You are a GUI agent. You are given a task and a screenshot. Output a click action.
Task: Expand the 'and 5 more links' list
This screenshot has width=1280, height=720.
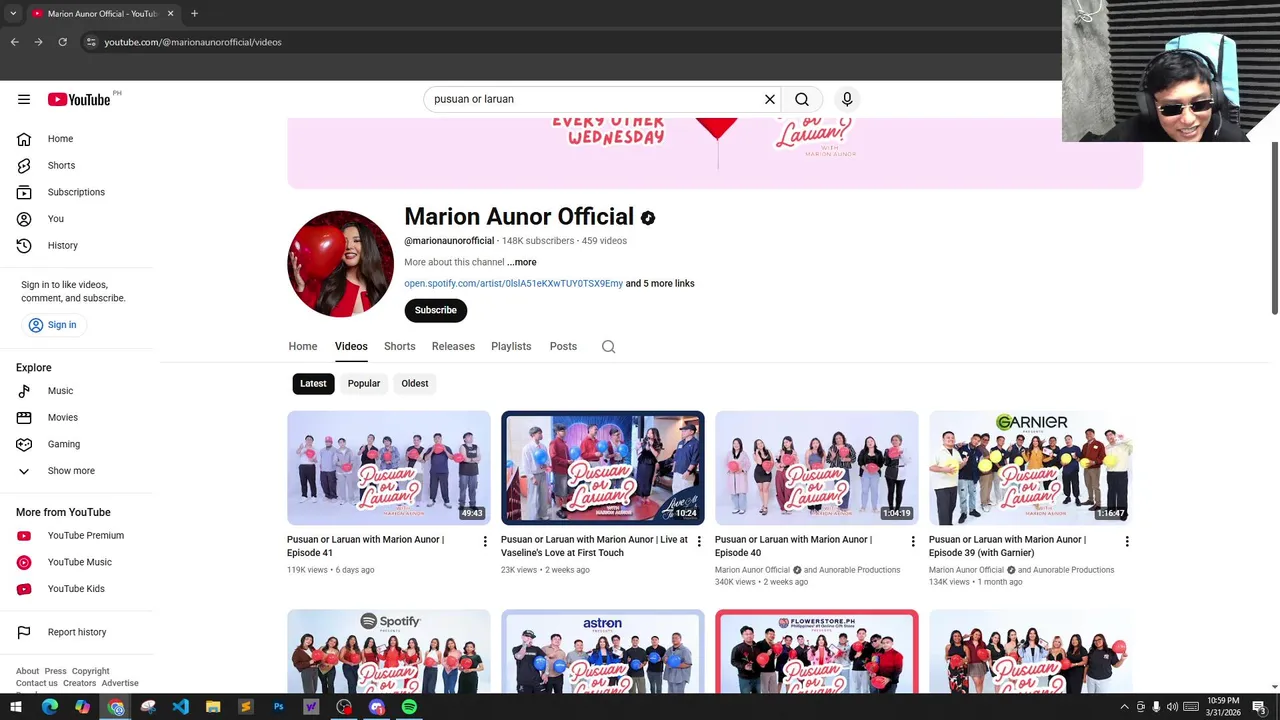[660, 283]
